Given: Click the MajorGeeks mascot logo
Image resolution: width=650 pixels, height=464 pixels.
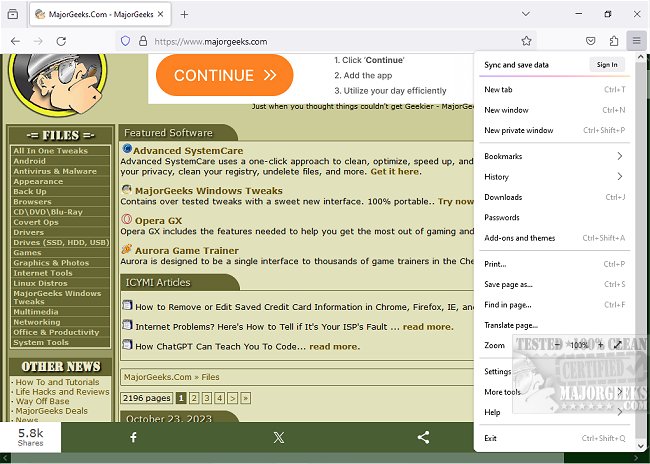Looking at the screenshot, I should (57, 83).
